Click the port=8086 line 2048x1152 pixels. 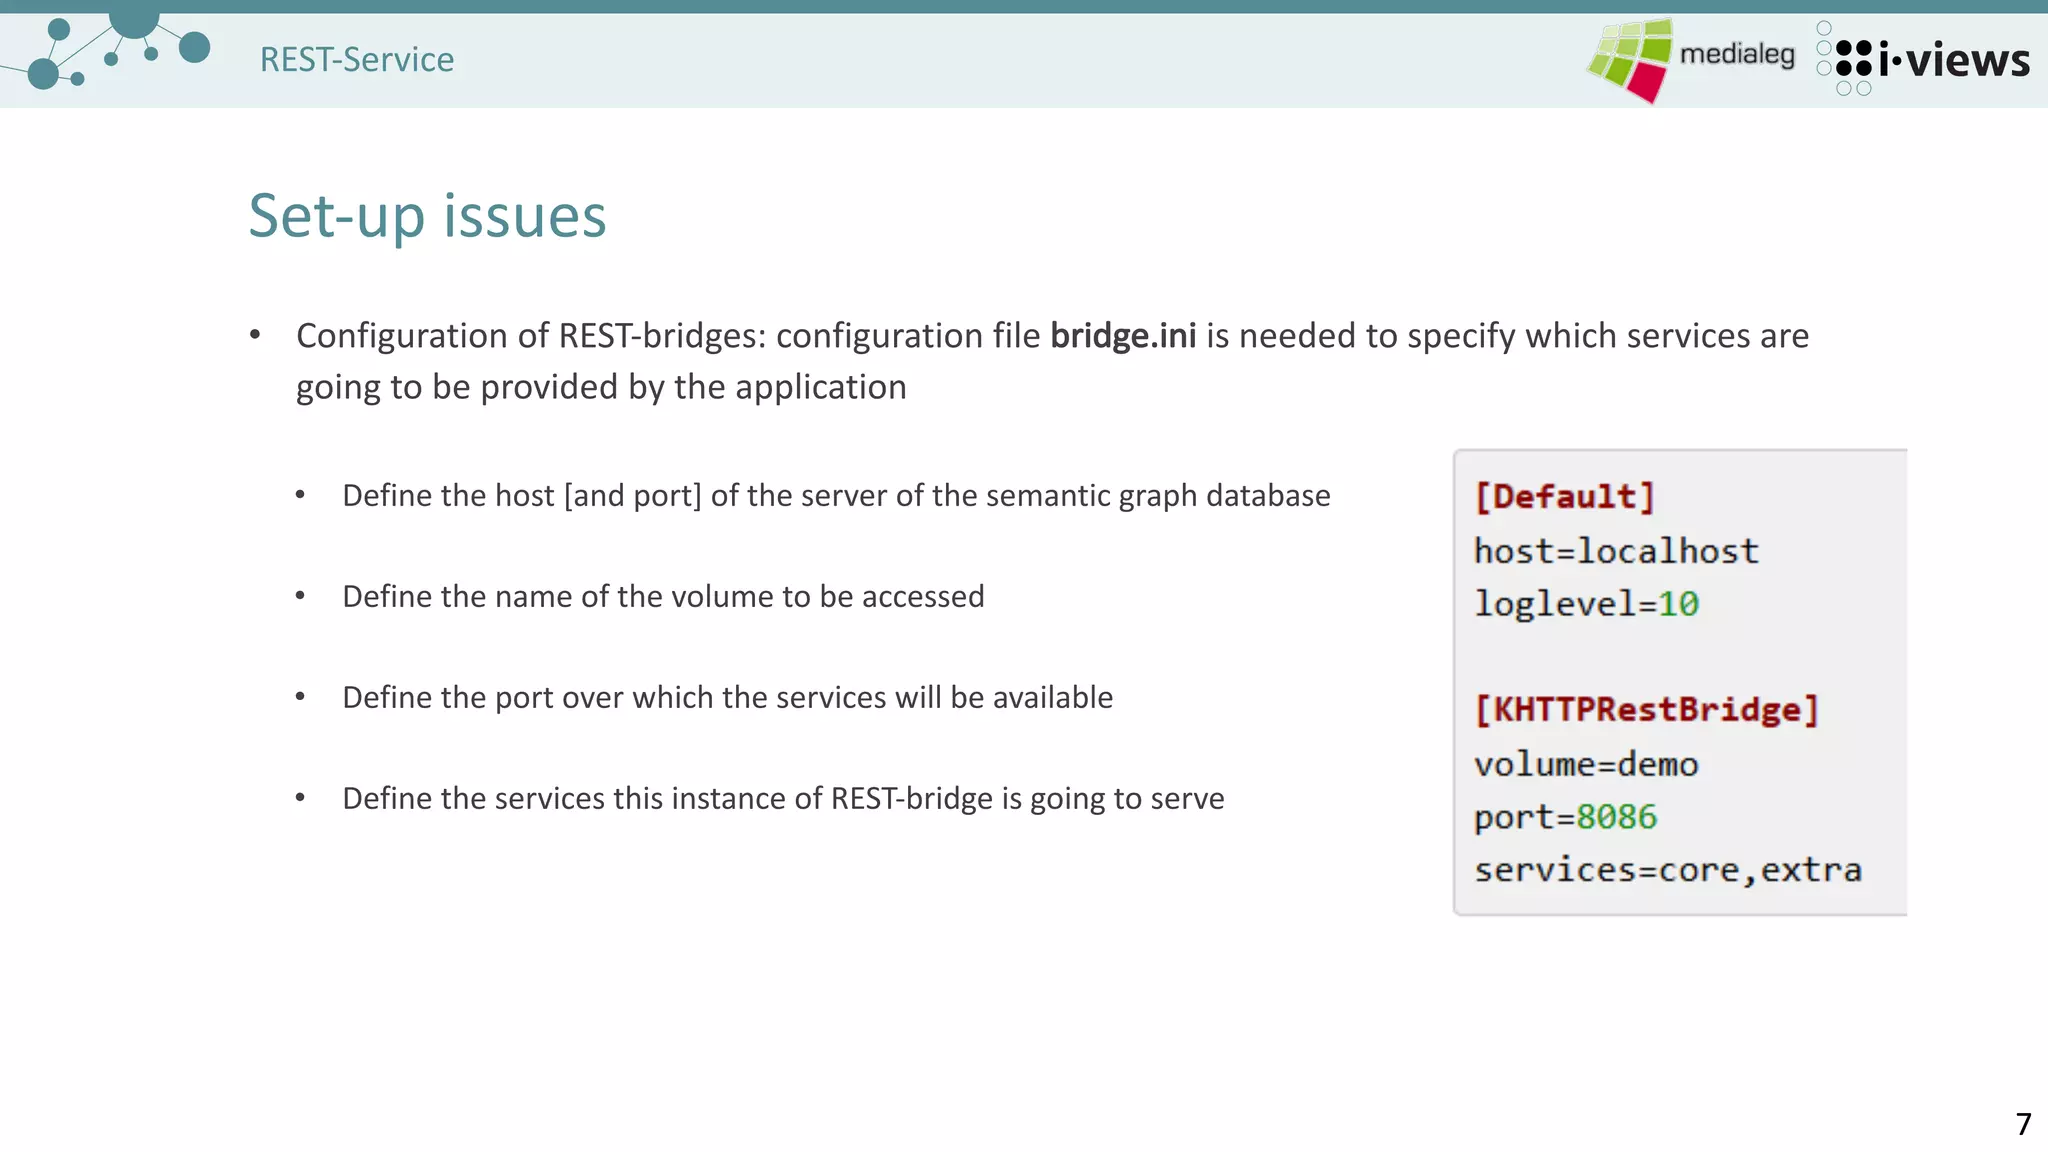(x=1565, y=818)
